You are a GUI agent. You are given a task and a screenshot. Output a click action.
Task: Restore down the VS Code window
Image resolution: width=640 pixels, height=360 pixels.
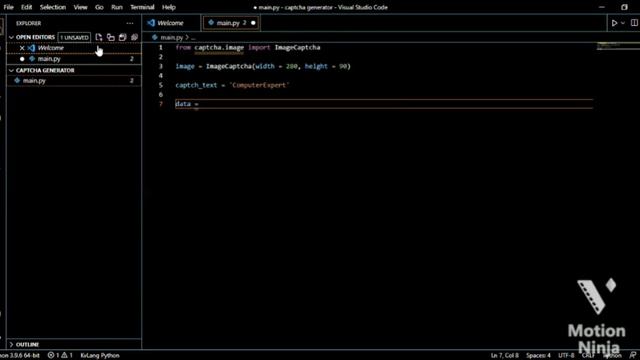pyautogui.click(x=624, y=7)
